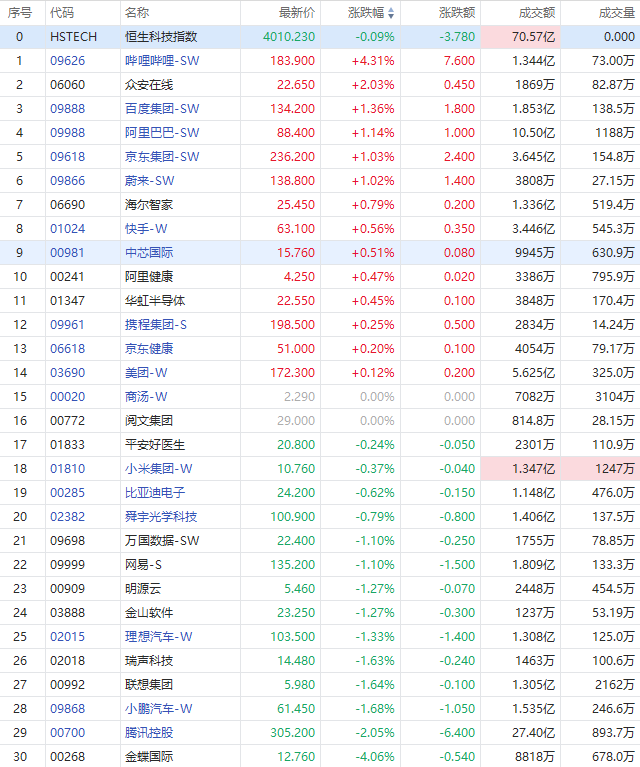
Task: Select the 恒生科技指数 index row
Action: click(x=320, y=37)
